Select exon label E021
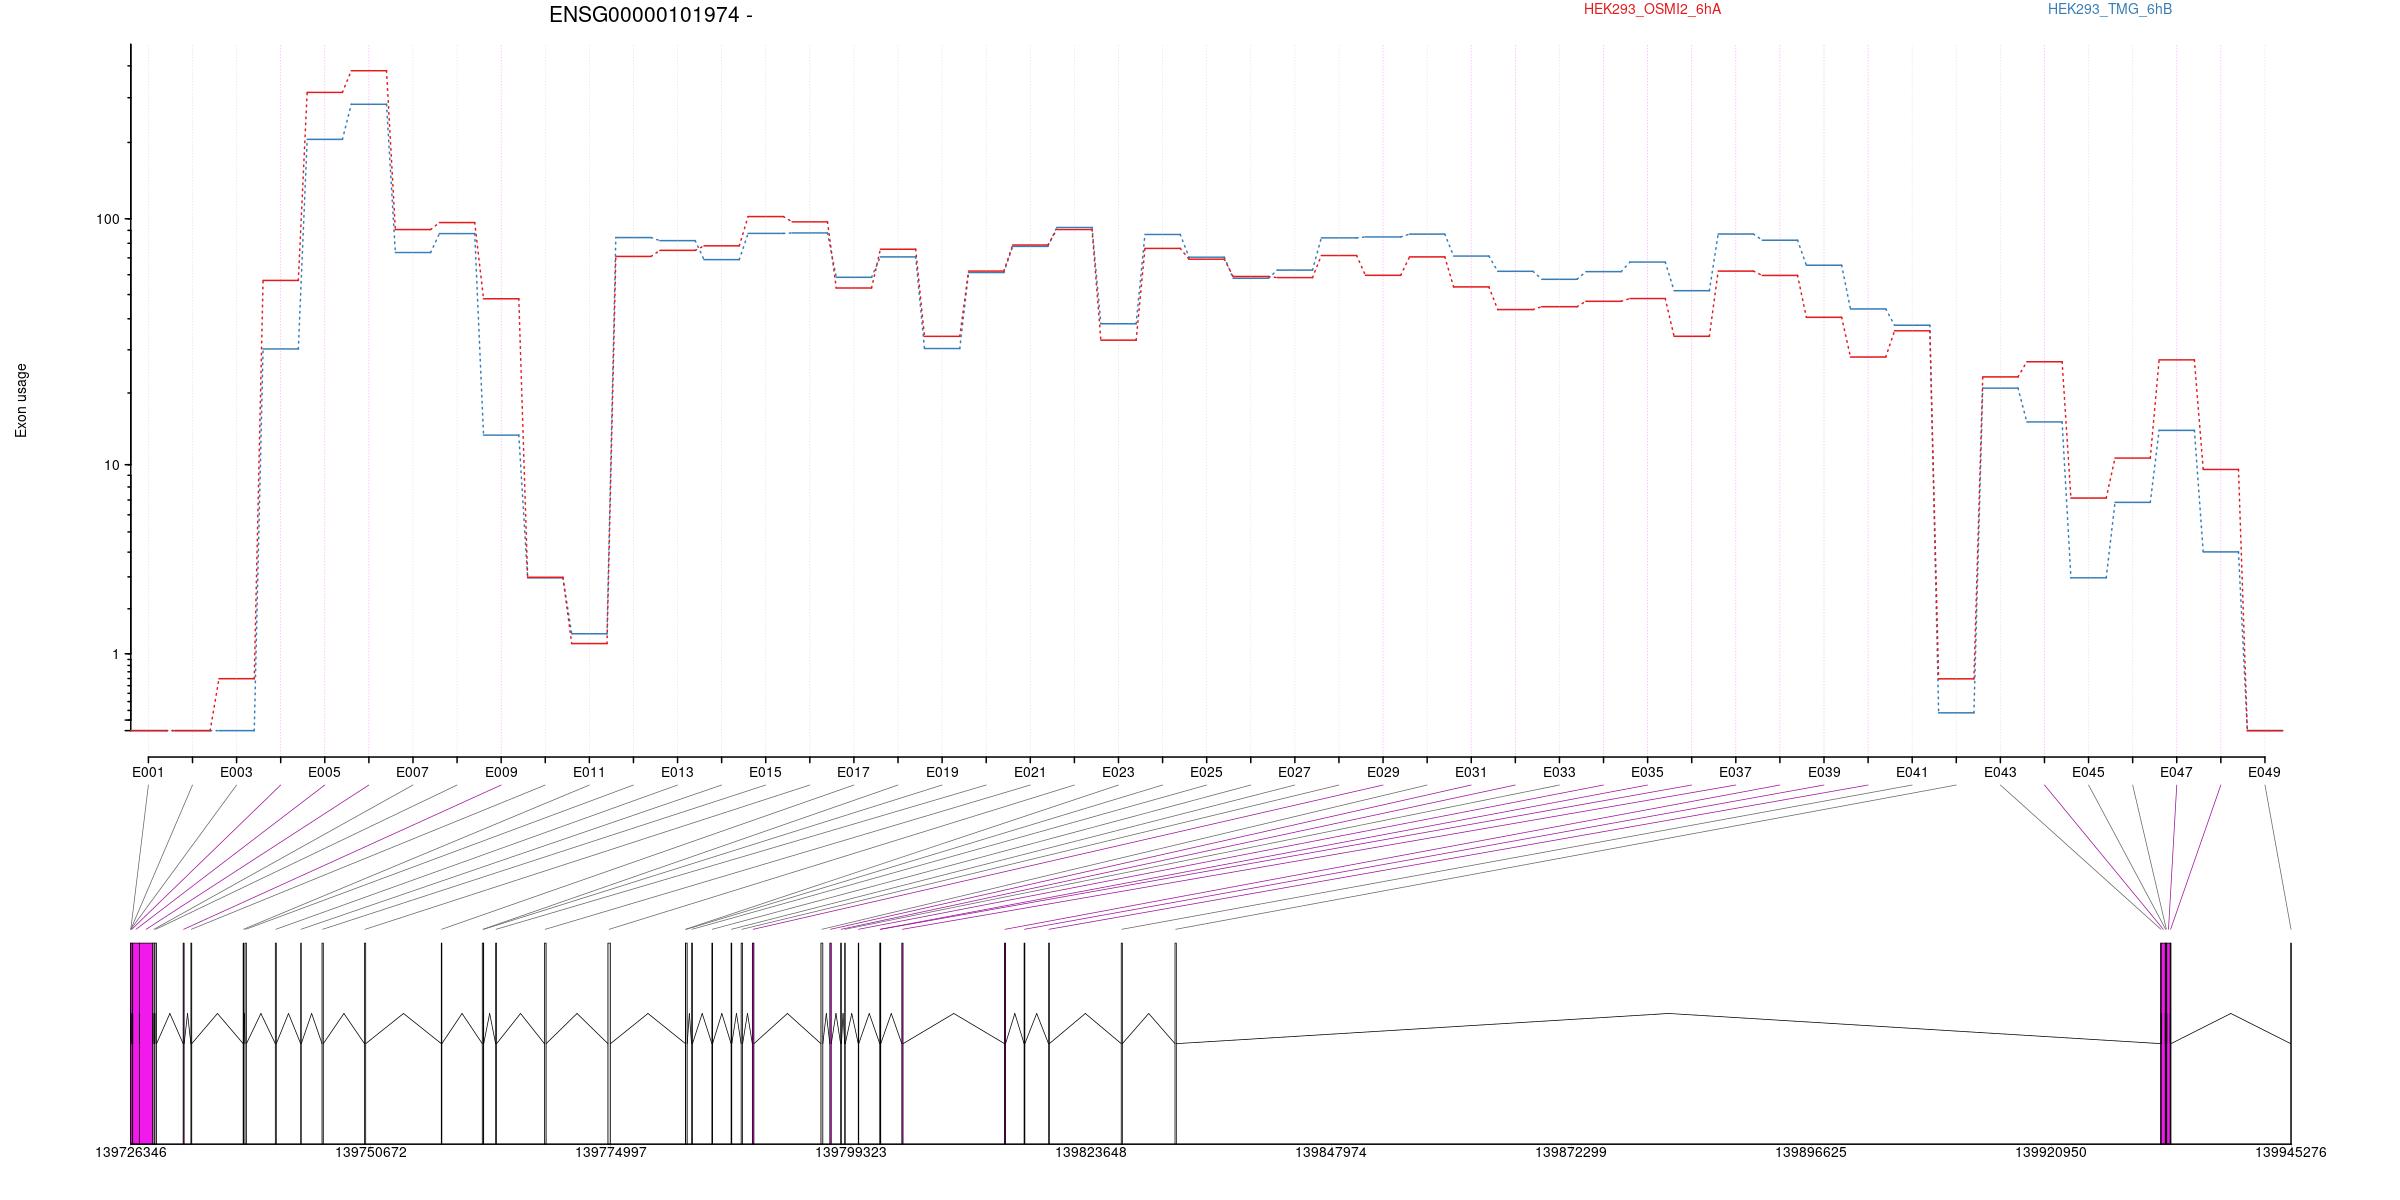2400x1200 pixels. point(1030,772)
